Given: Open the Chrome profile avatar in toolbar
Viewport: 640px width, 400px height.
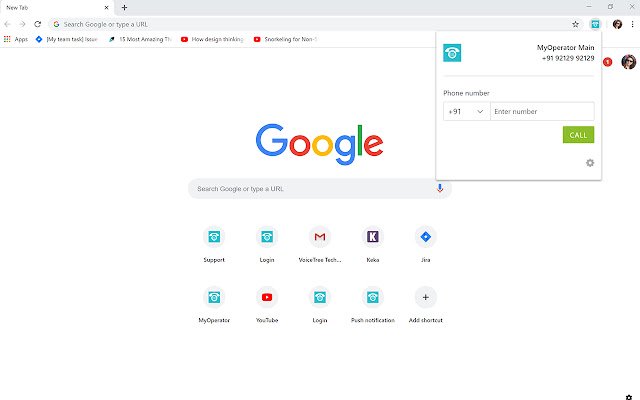Looking at the screenshot, I should [617, 24].
